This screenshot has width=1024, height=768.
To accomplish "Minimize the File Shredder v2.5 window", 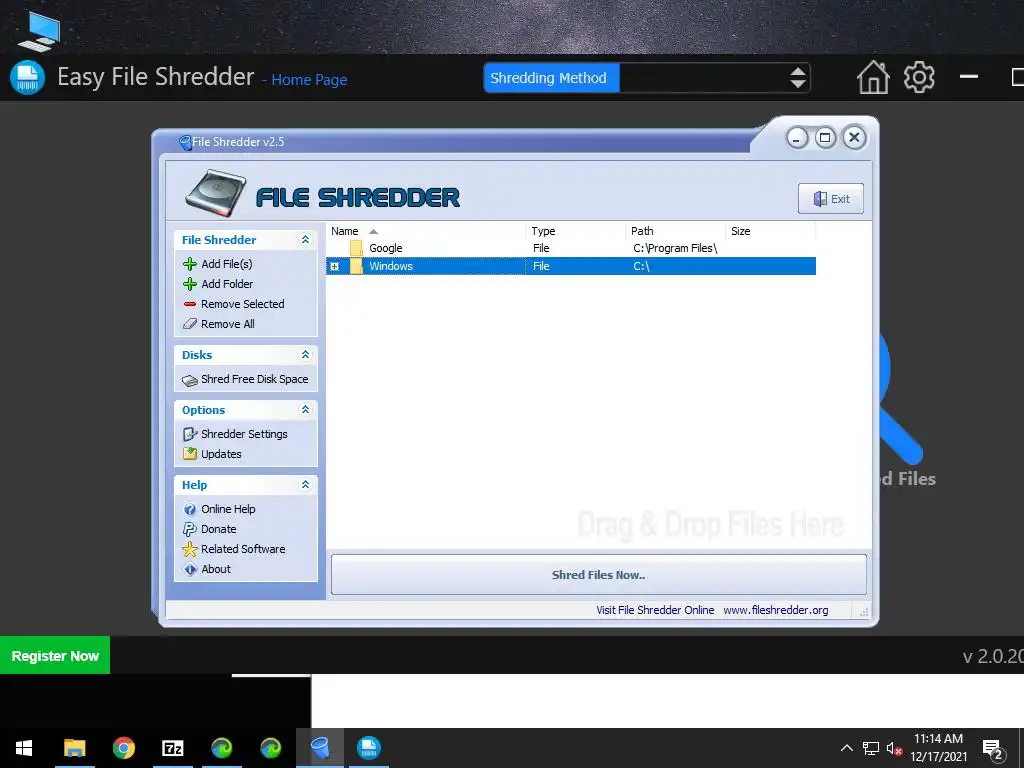I will [x=797, y=138].
